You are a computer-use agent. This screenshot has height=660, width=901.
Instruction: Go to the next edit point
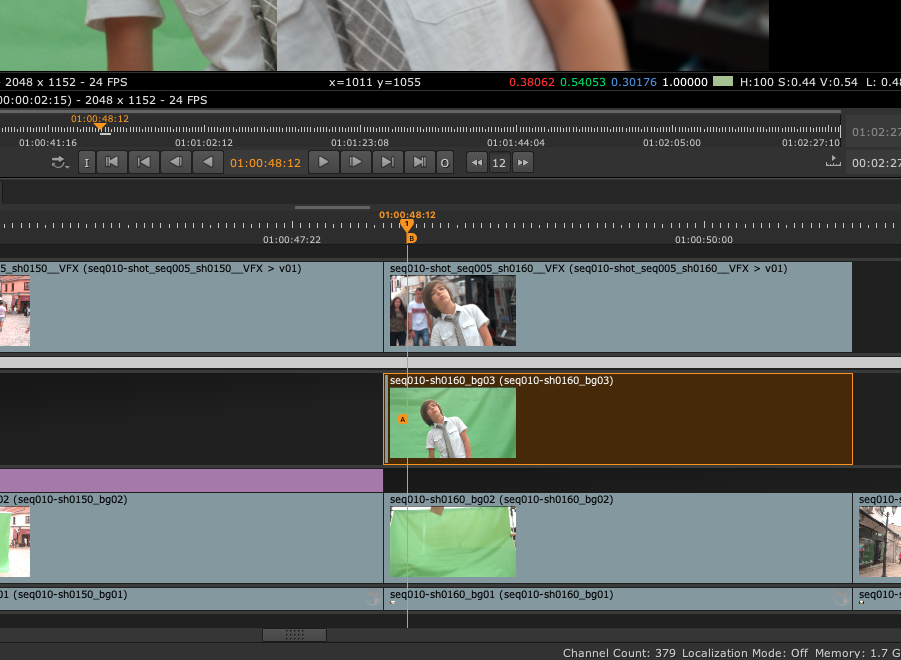tap(387, 162)
